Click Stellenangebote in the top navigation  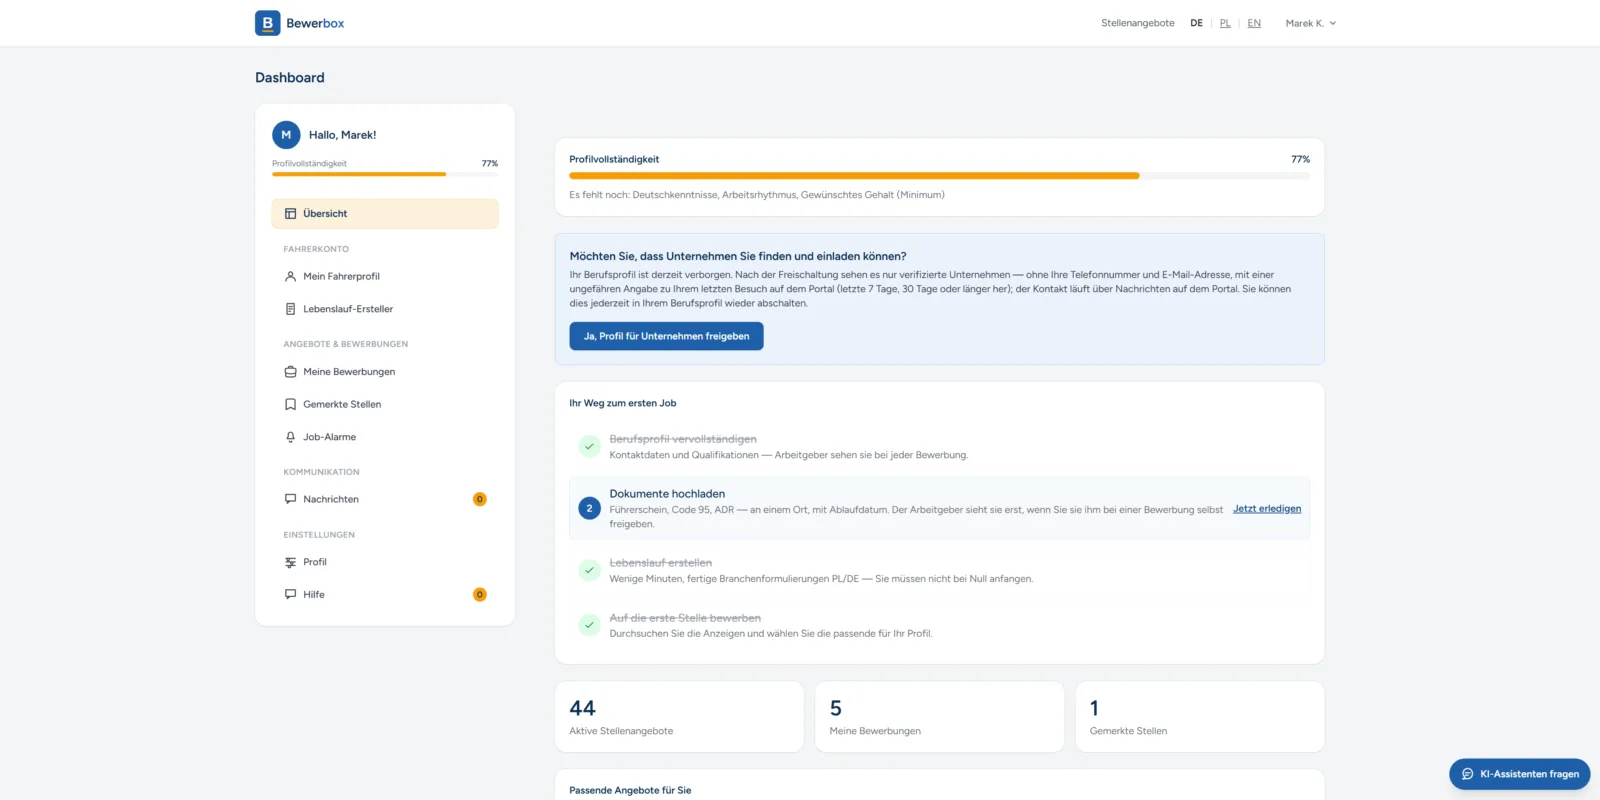pyautogui.click(x=1138, y=23)
